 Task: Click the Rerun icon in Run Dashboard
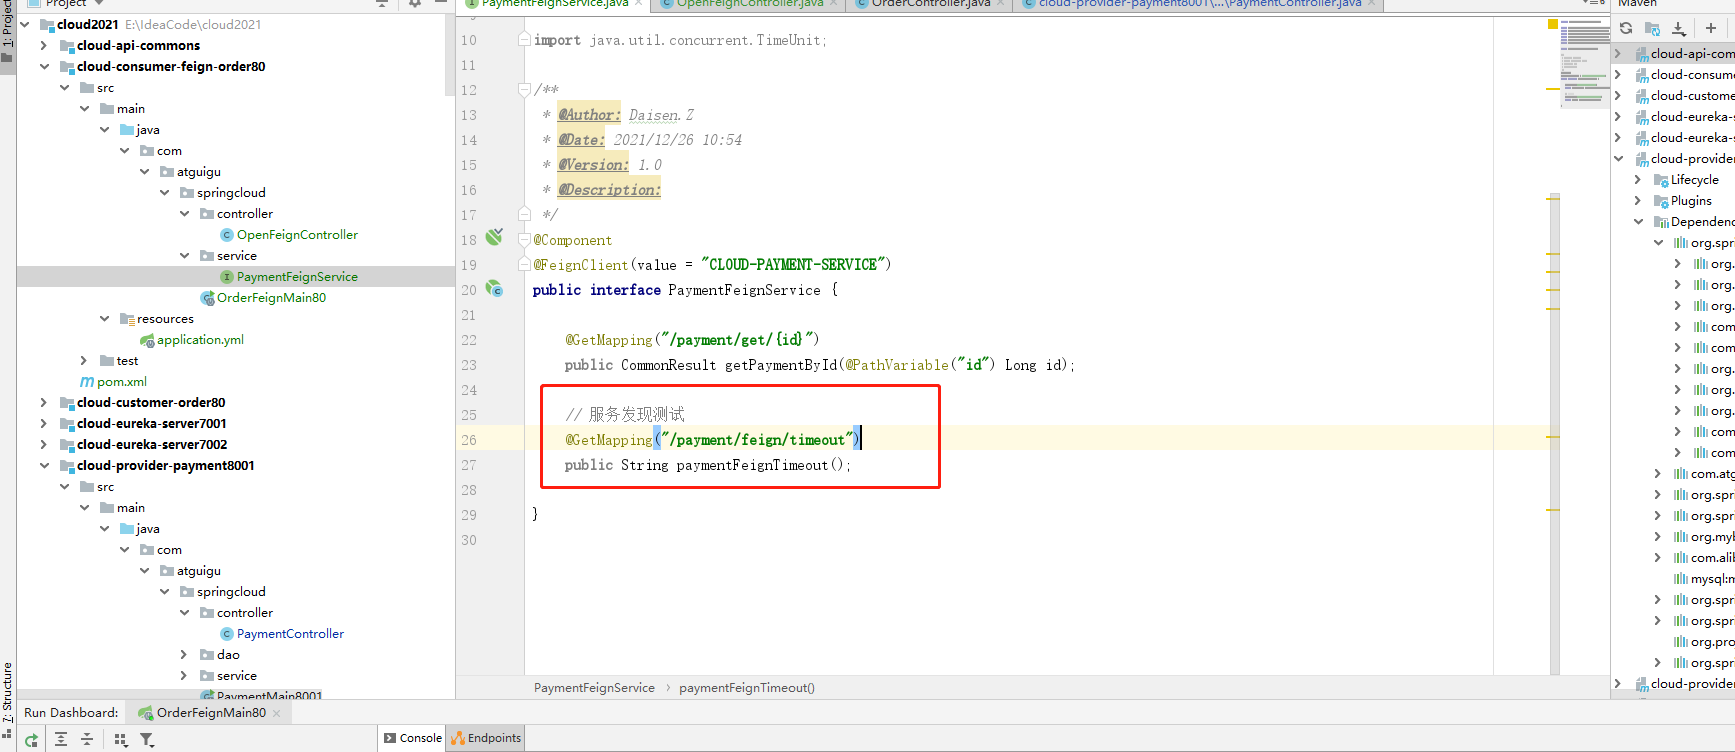pos(31,740)
